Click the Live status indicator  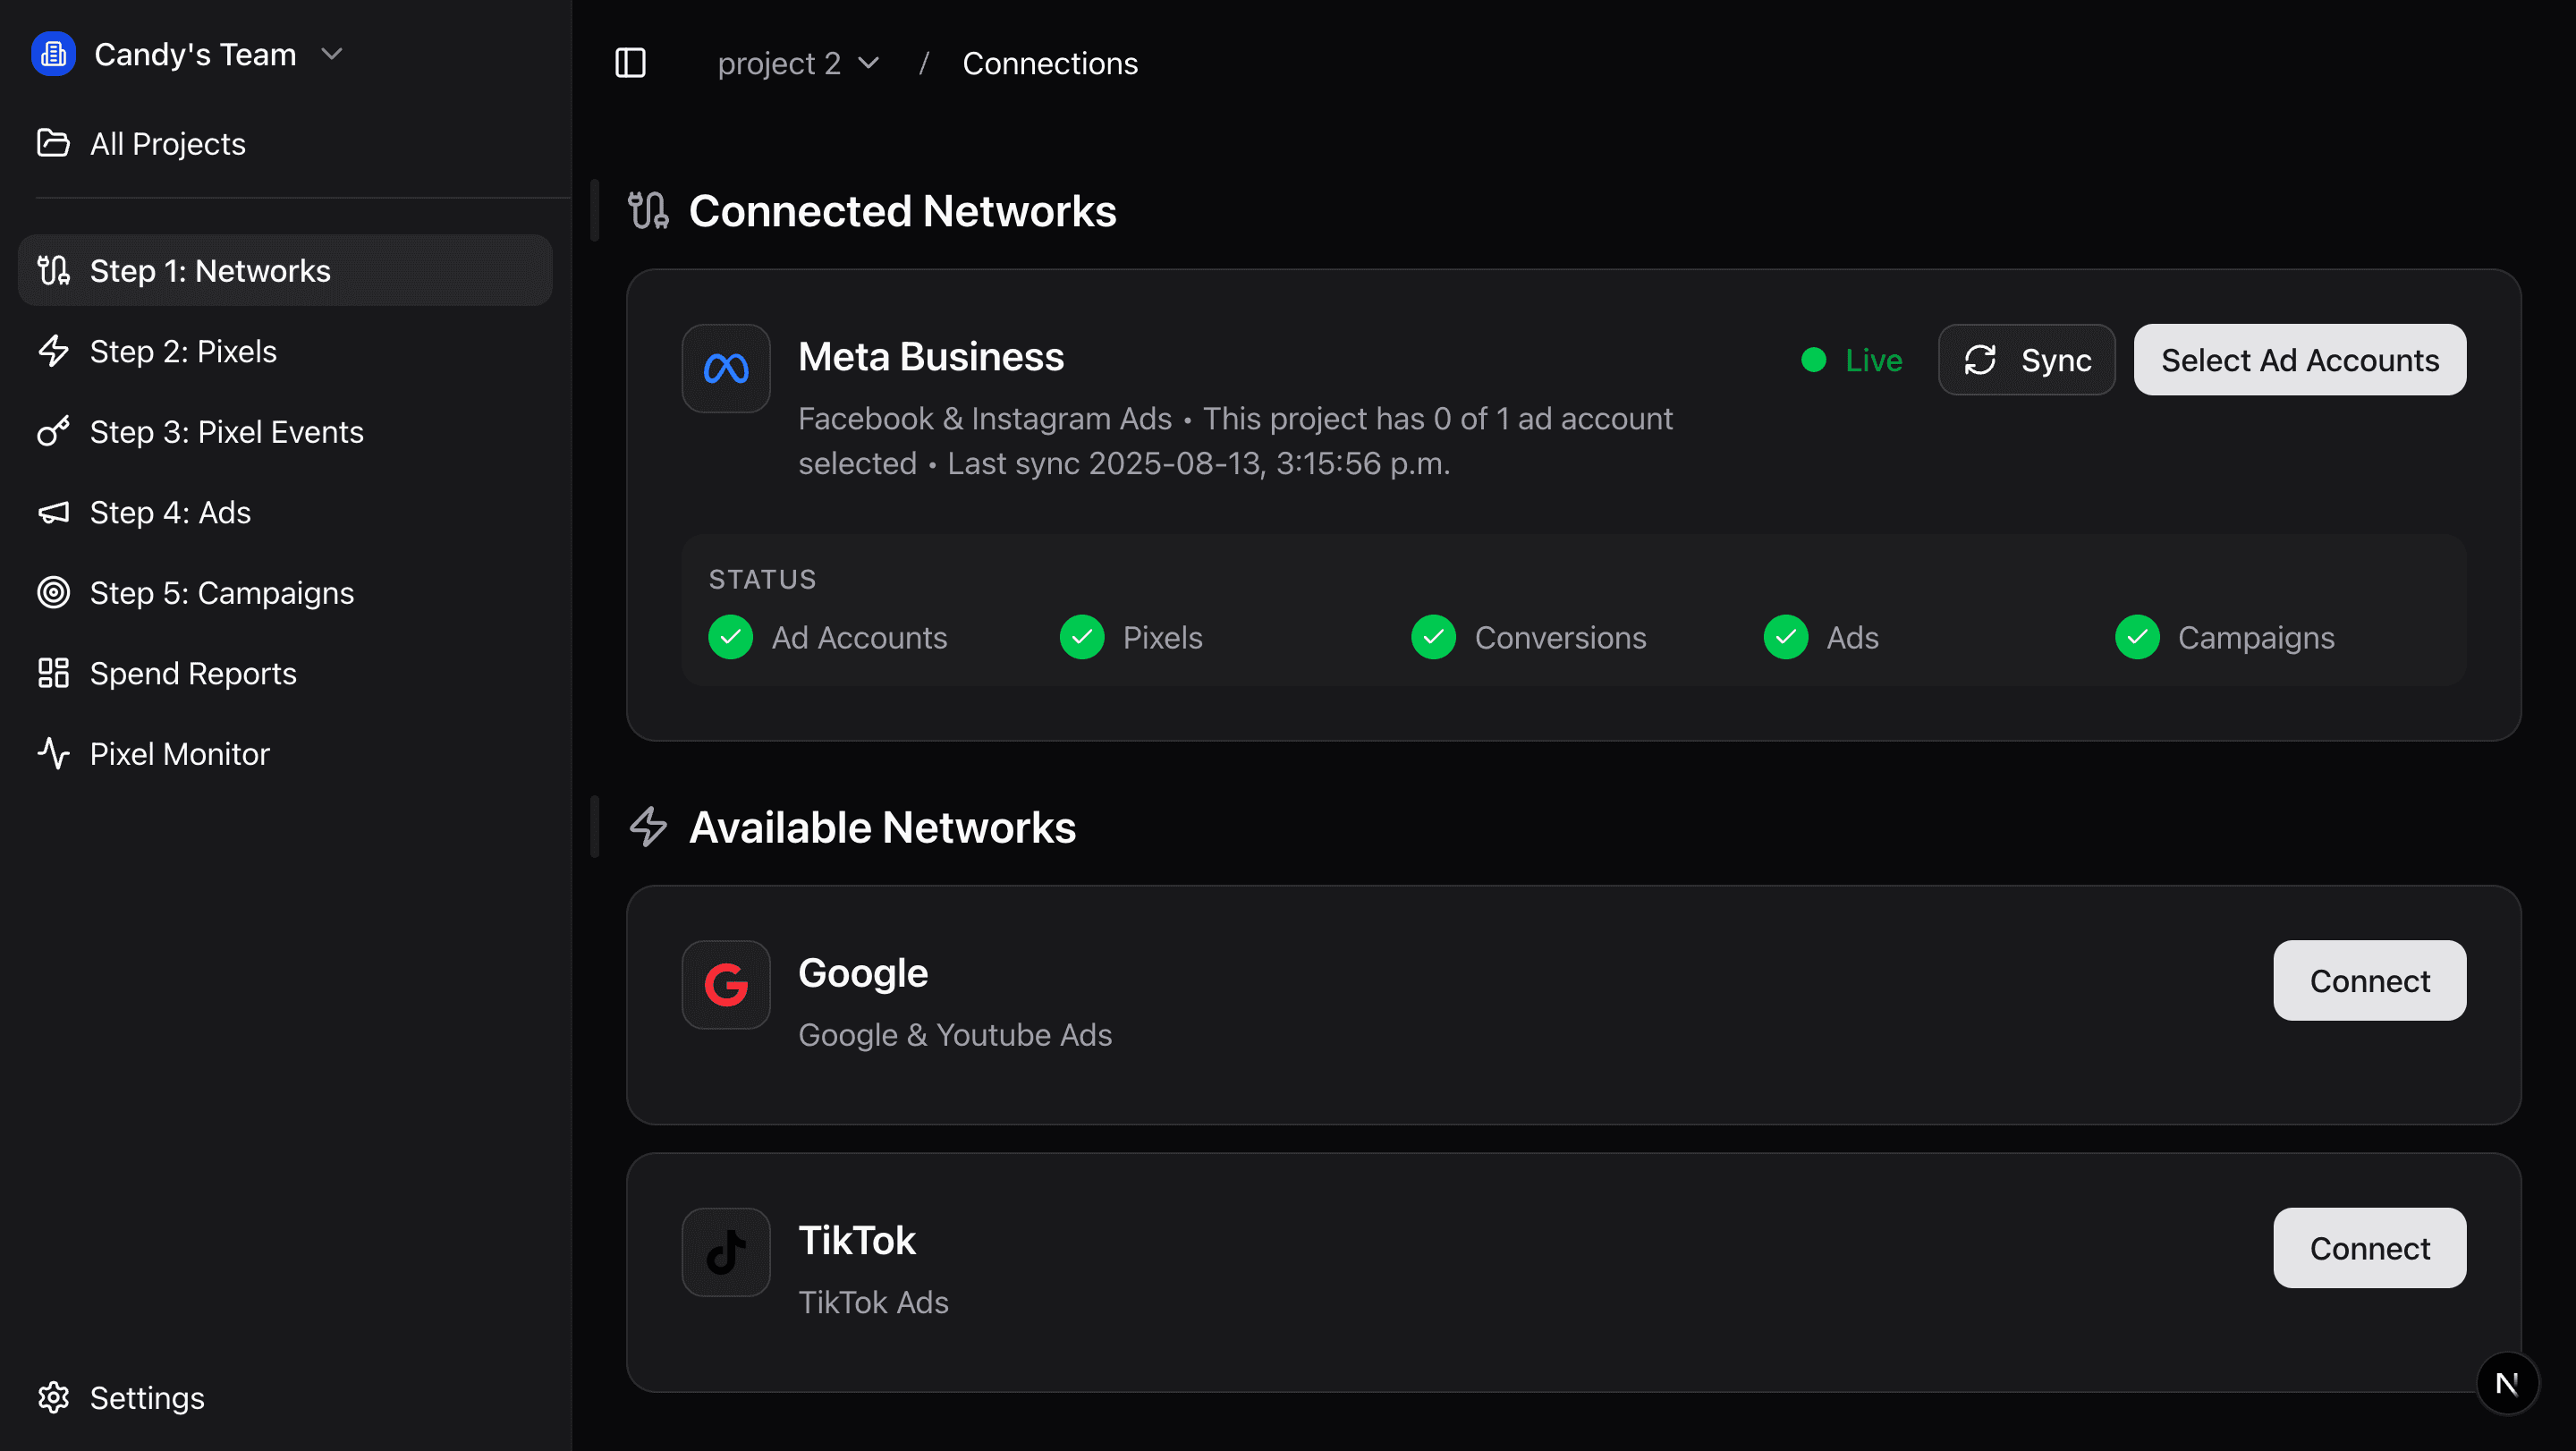coord(1851,360)
